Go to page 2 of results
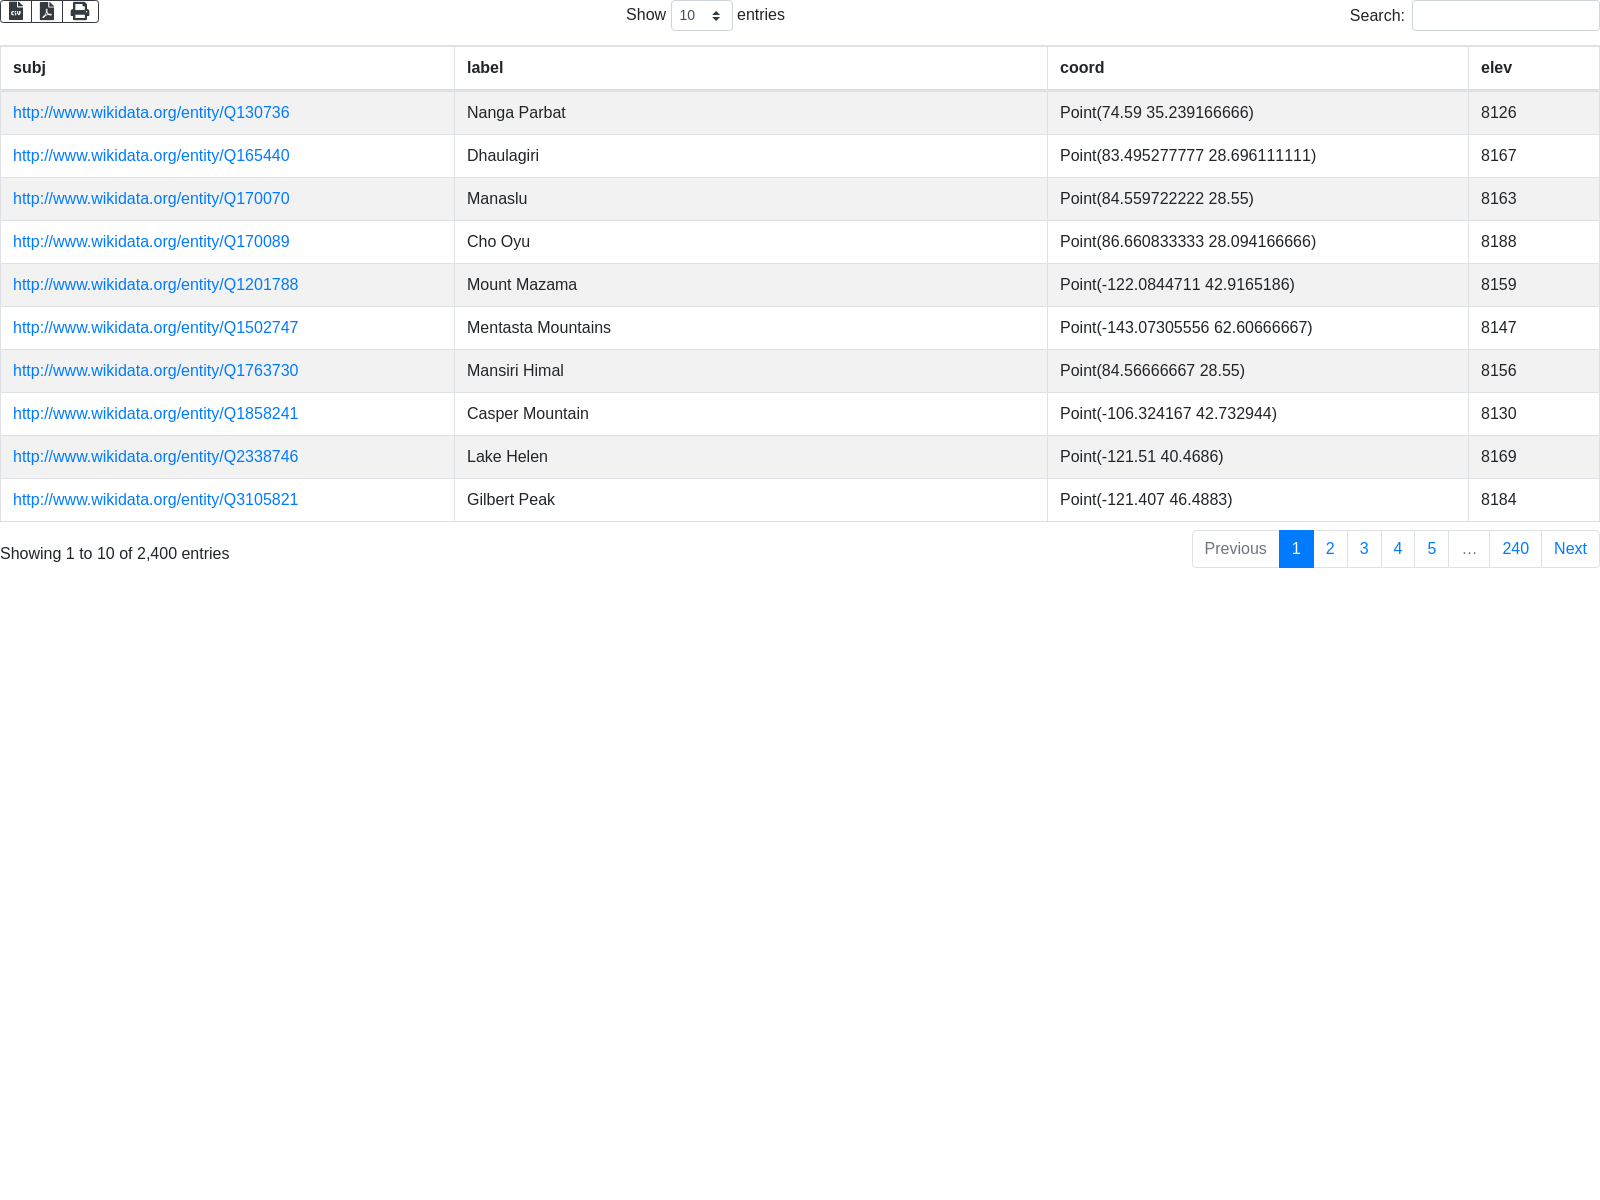1600x1200 pixels. [x=1330, y=549]
